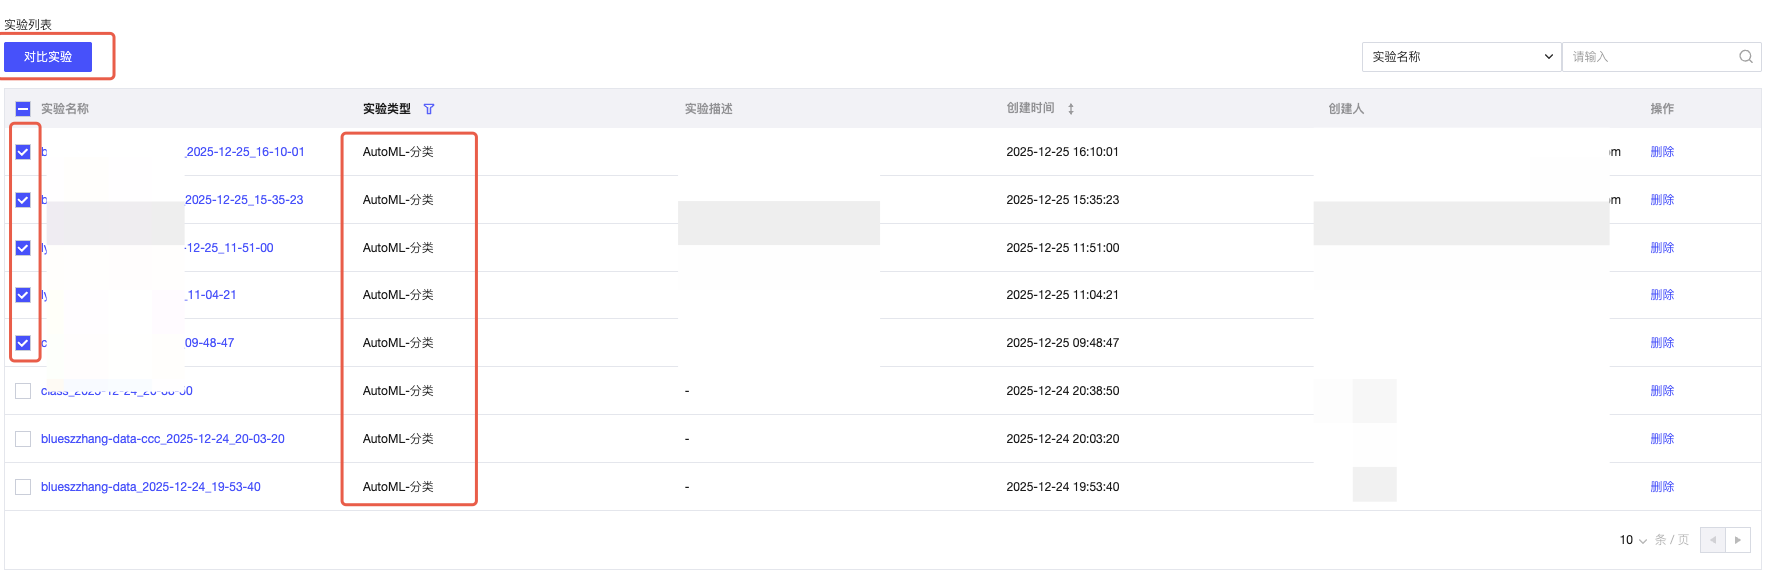Click the 对比实验 compare experiments button
Viewport: 1777px width, 585px height.
(x=48, y=57)
